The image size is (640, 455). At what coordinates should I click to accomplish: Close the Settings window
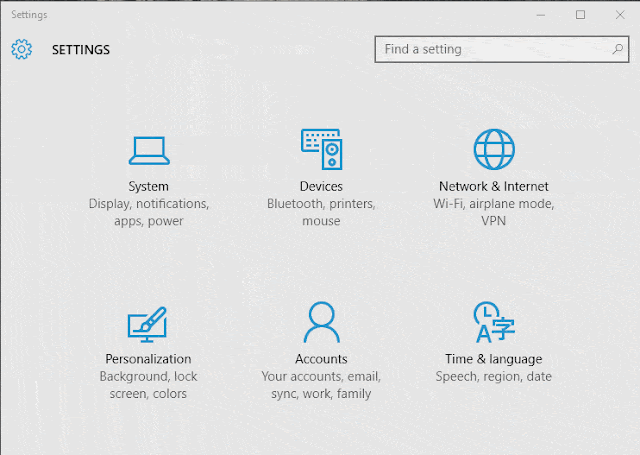(620, 15)
